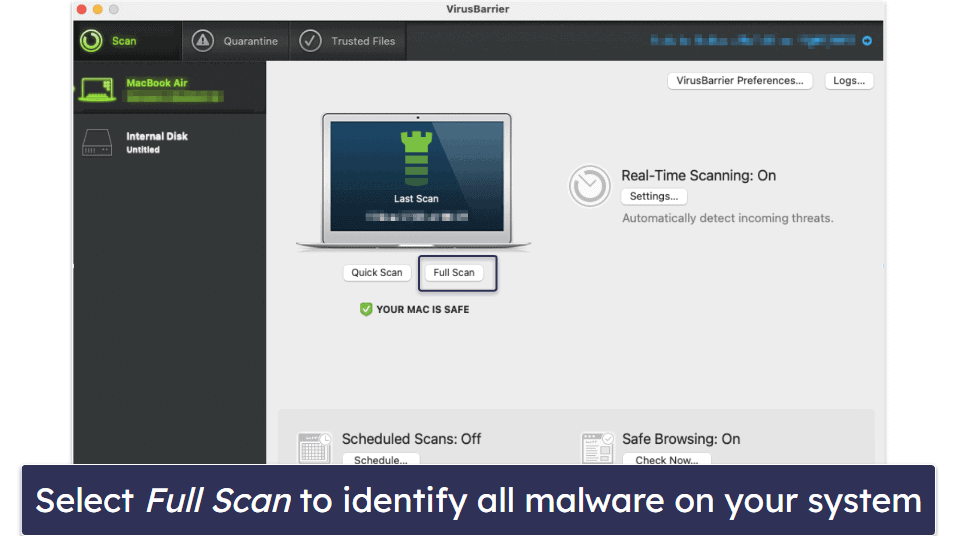Screen dimensions: 955x536
Task: Click the Safe Browsing: On label
Action: pos(681,439)
